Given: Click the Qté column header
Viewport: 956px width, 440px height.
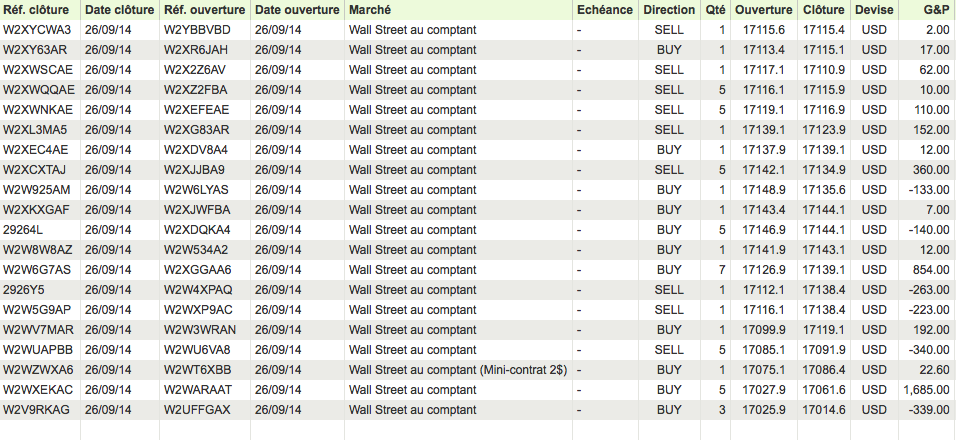Looking at the screenshot, I should pos(716,9).
